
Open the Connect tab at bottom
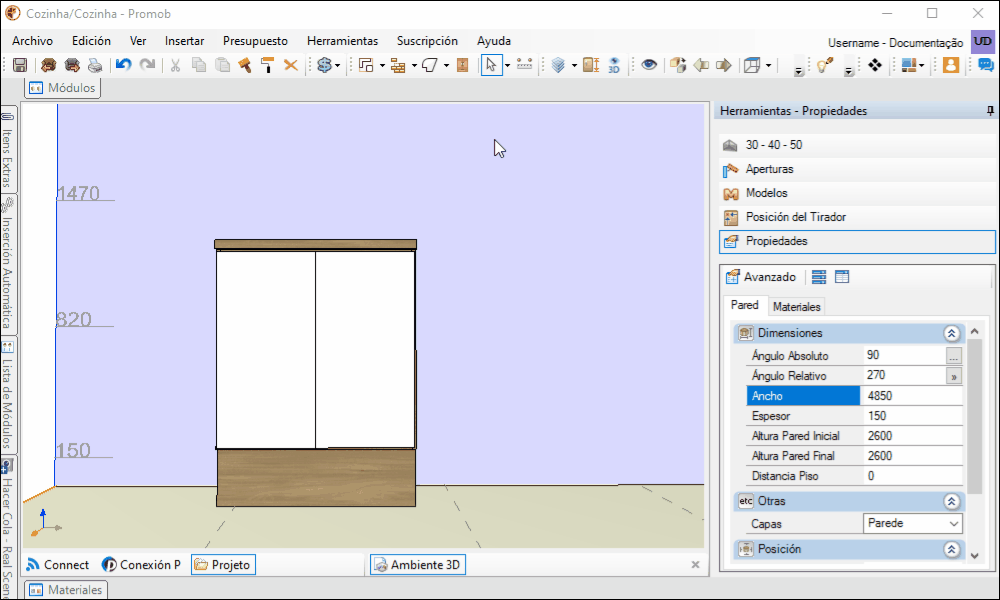(57, 565)
